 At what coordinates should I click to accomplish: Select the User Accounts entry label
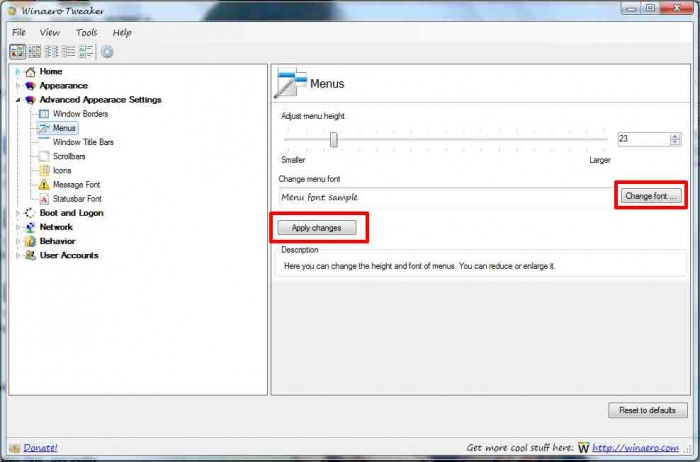[x=69, y=255]
